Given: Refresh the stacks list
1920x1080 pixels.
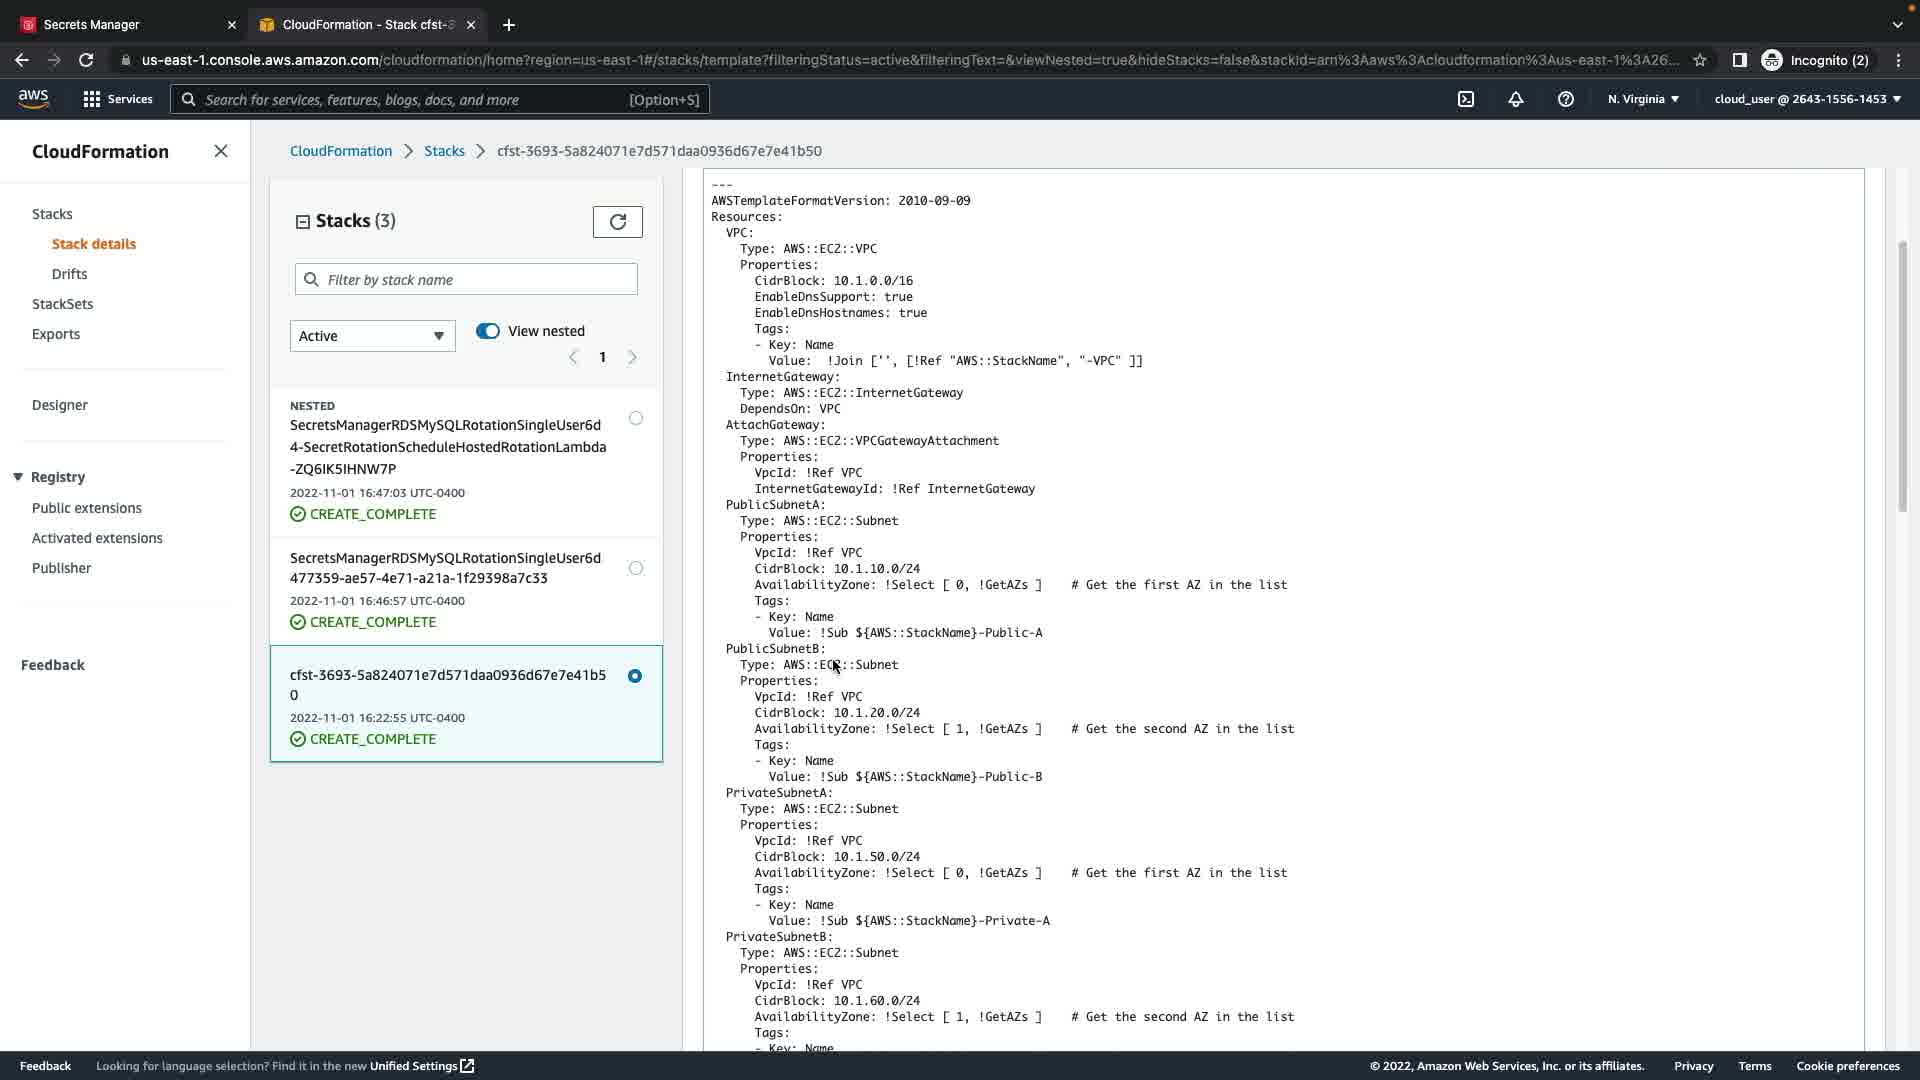Looking at the screenshot, I should [x=618, y=222].
